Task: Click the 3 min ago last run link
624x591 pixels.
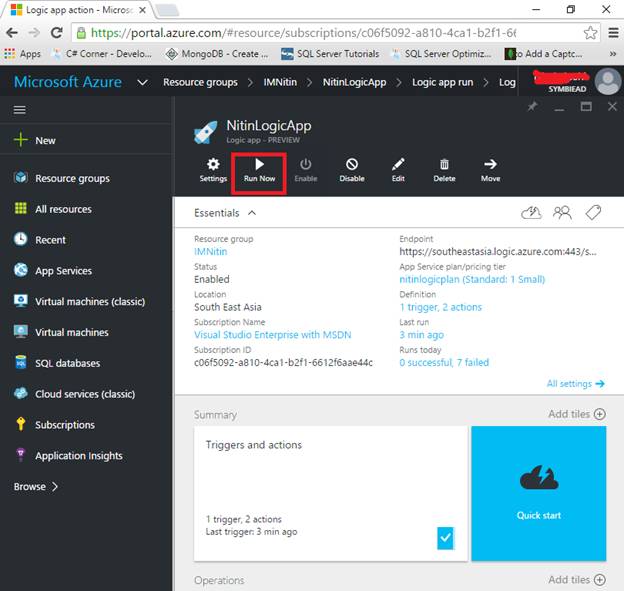Action: click(x=421, y=335)
